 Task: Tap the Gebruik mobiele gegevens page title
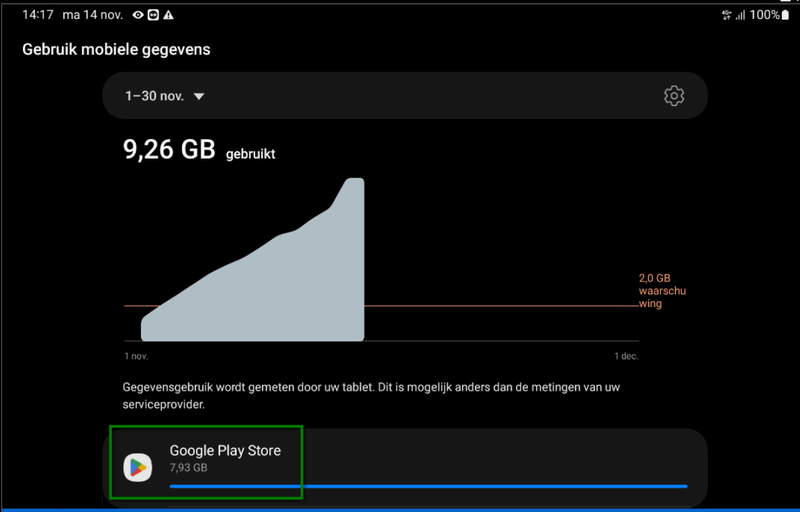116,49
